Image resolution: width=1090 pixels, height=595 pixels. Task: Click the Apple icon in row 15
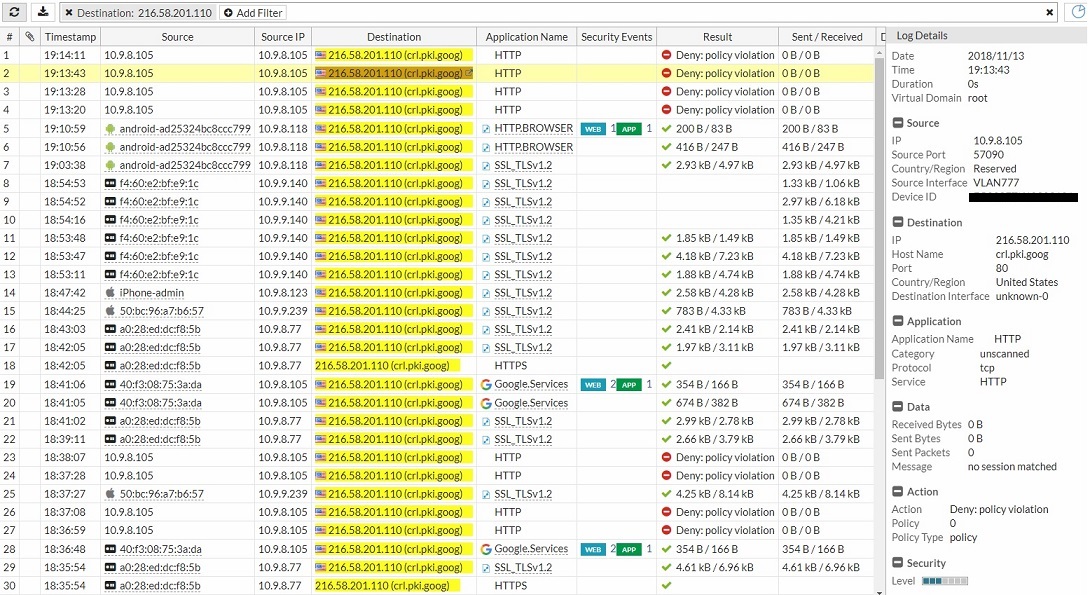(x=110, y=311)
